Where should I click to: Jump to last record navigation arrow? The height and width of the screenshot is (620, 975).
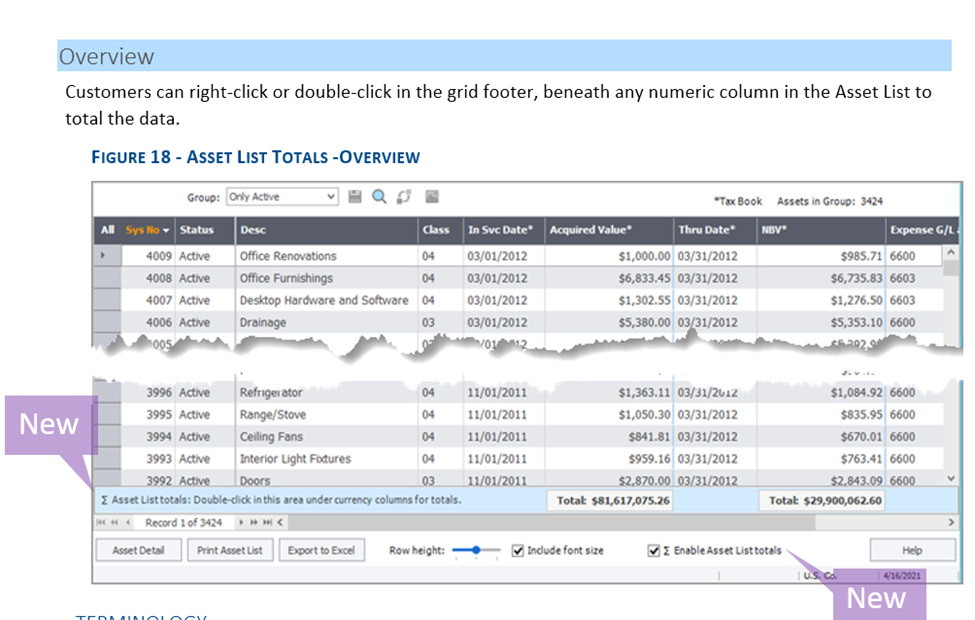pos(267,522)
